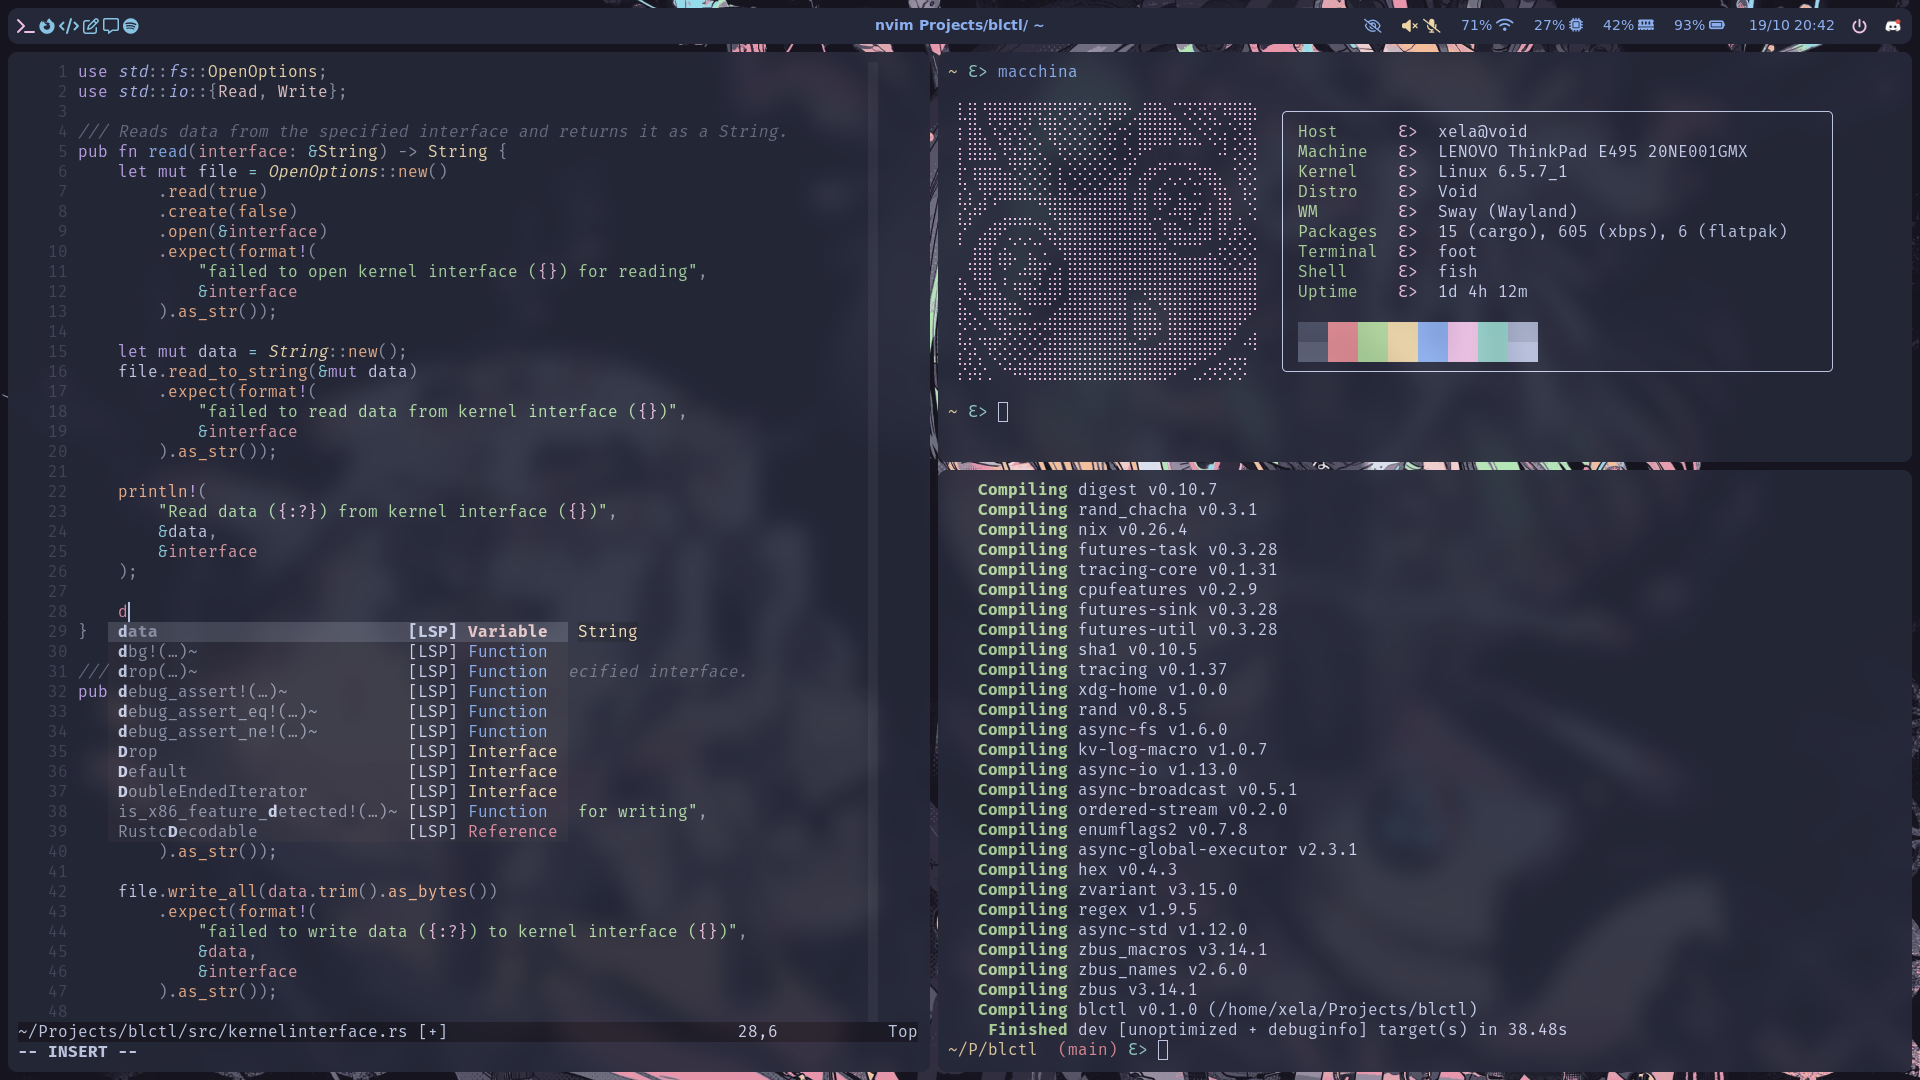Select the pencil-and-paper edit workspace icon
This screenshot has height=1080, width=1920.
tap(90, 26)
